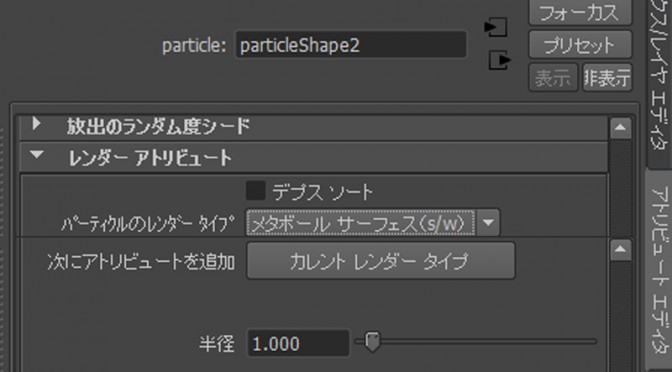The image size is (672, 372).
Task: Click the particle: label
Action: [x=194, y=45]
